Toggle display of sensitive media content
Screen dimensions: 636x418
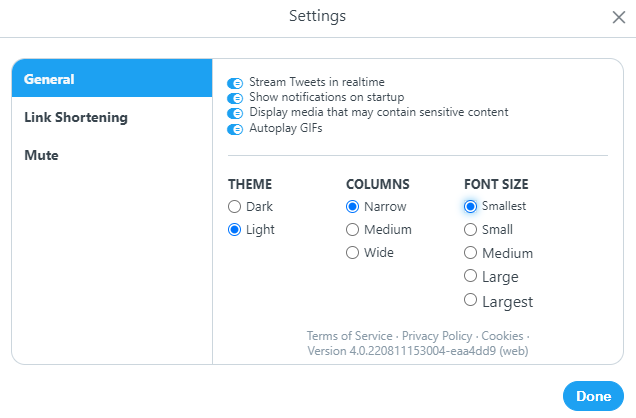tap(236, 113)
